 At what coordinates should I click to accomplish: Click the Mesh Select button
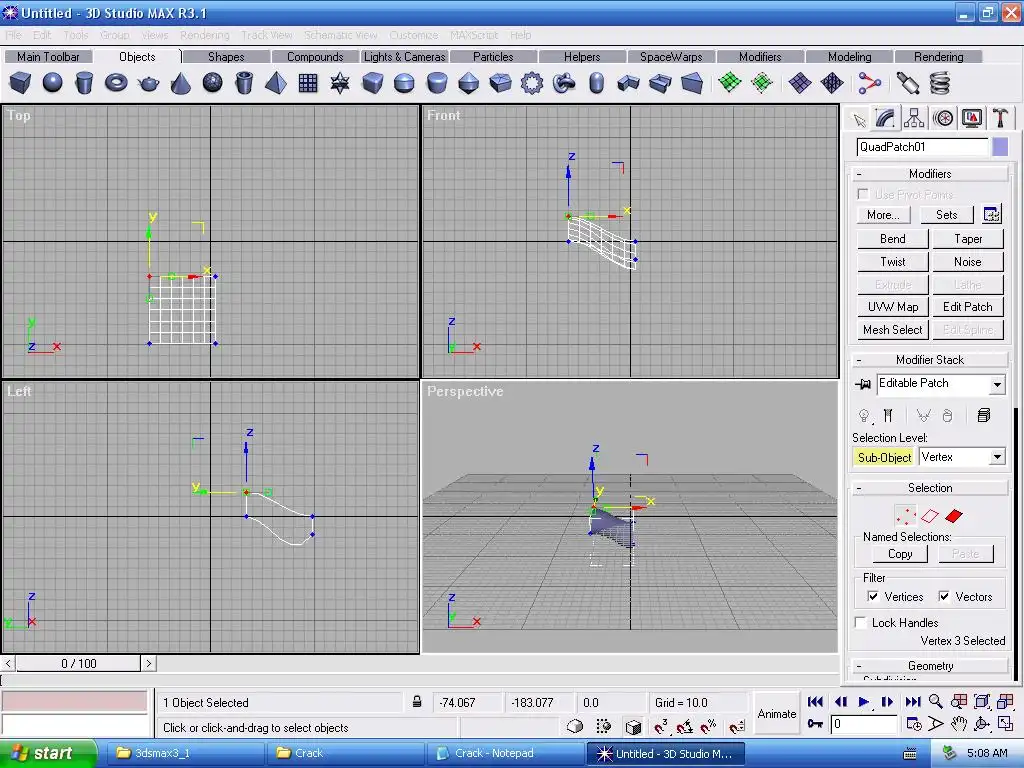pos(893,330)
